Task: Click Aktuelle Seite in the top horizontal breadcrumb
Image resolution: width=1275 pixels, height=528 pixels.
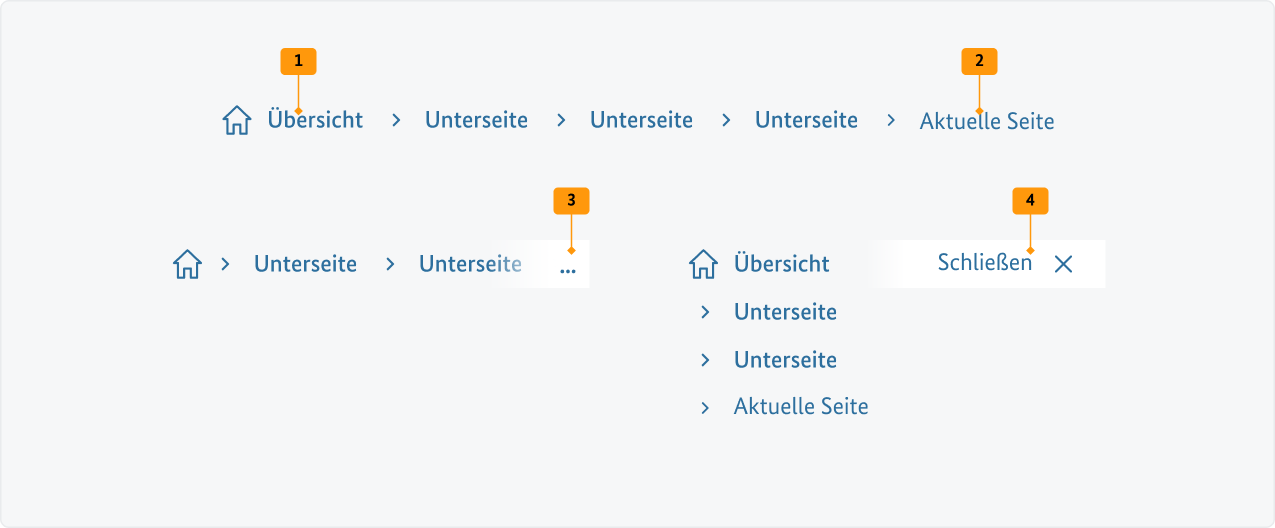Action: click(987, 122)
